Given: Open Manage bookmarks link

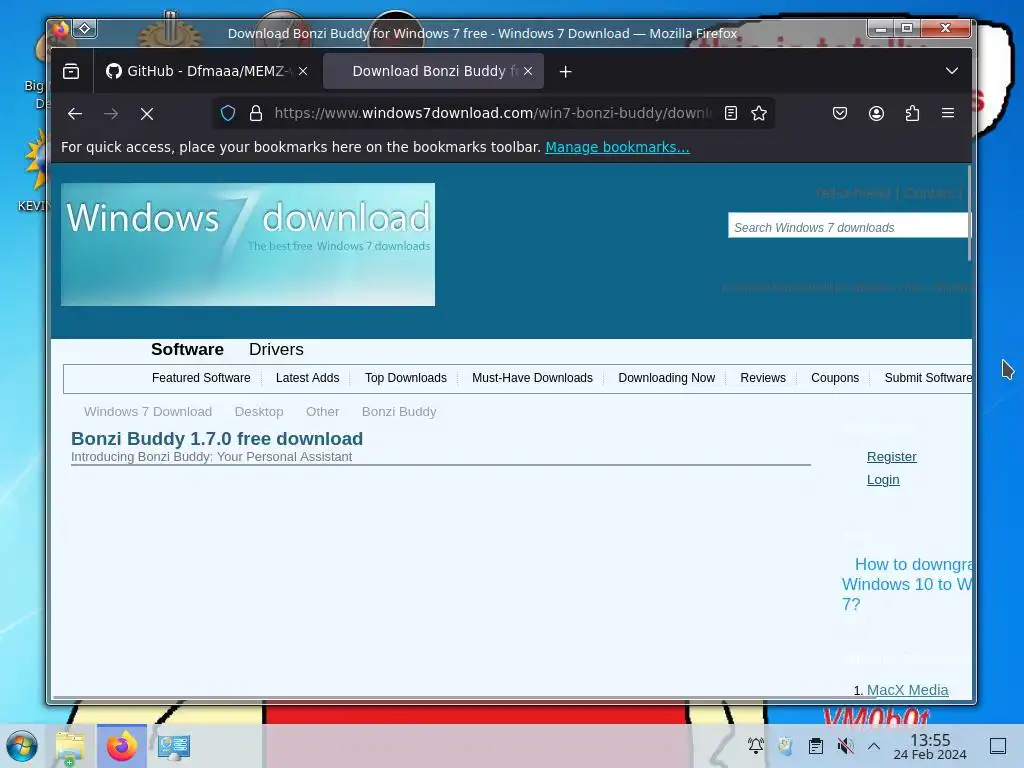Looking at the screenshot, I should click(x=617, y=147).
